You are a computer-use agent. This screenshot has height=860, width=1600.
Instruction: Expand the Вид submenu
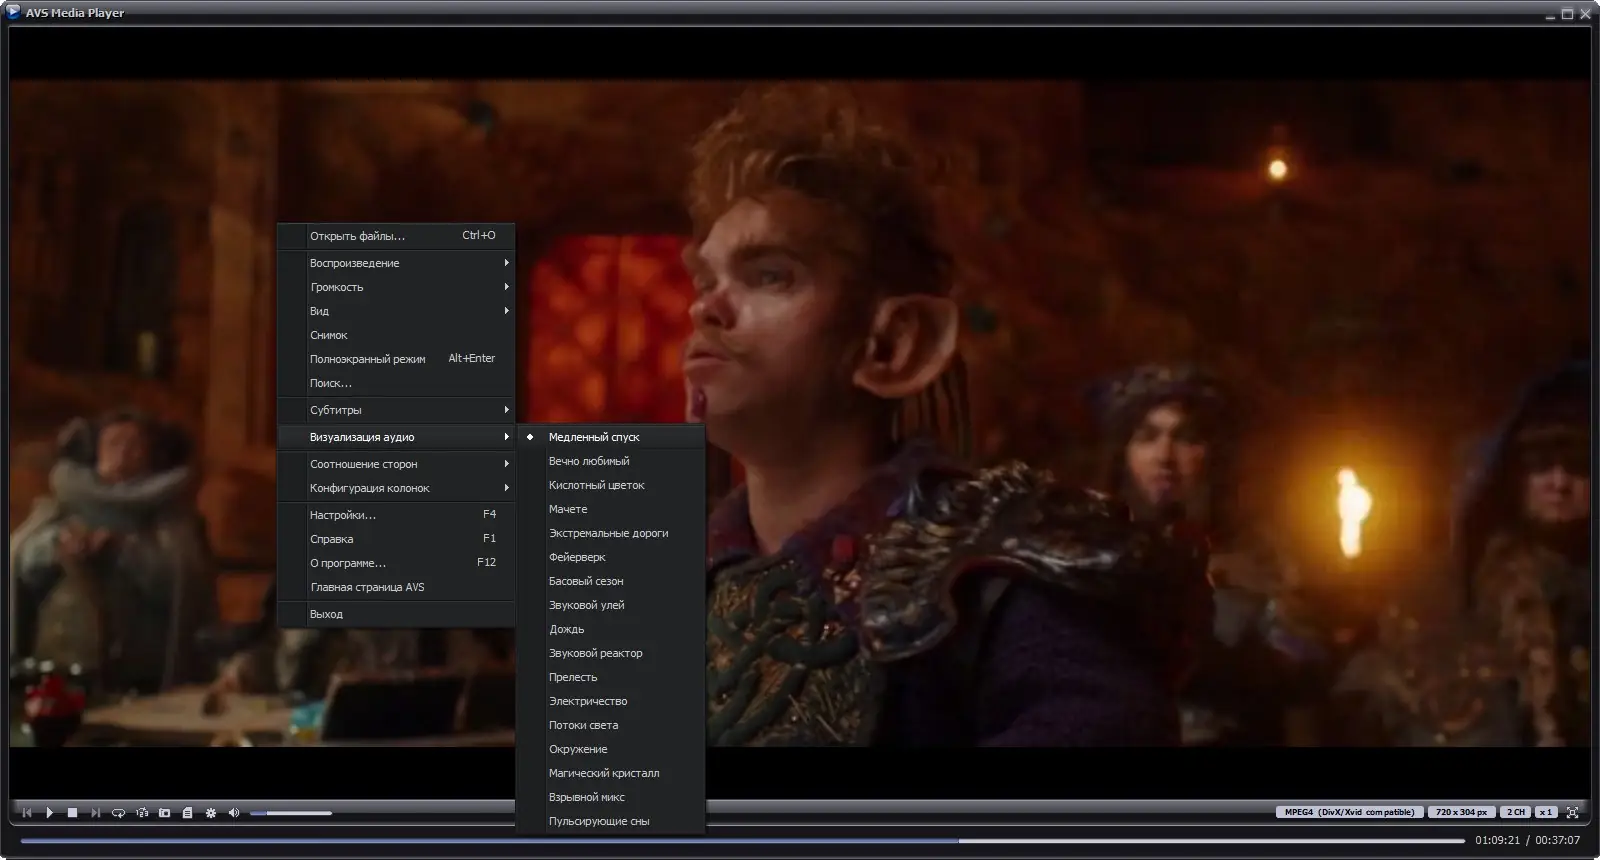coord(396,311)
